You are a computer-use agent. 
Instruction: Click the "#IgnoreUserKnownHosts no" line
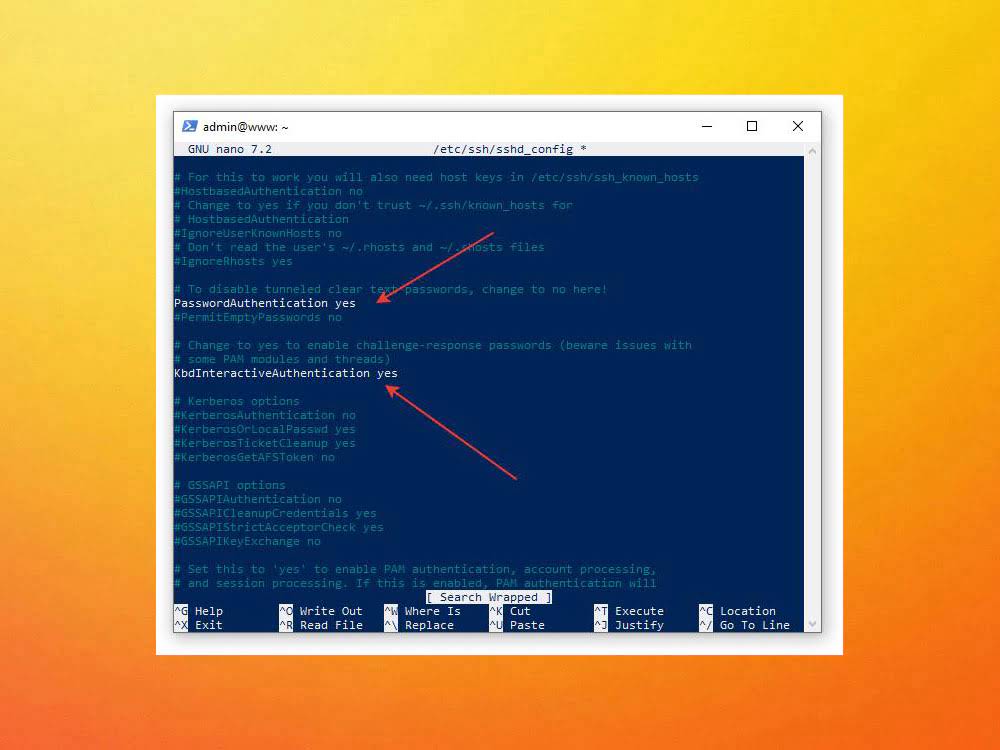pos(258,233)
